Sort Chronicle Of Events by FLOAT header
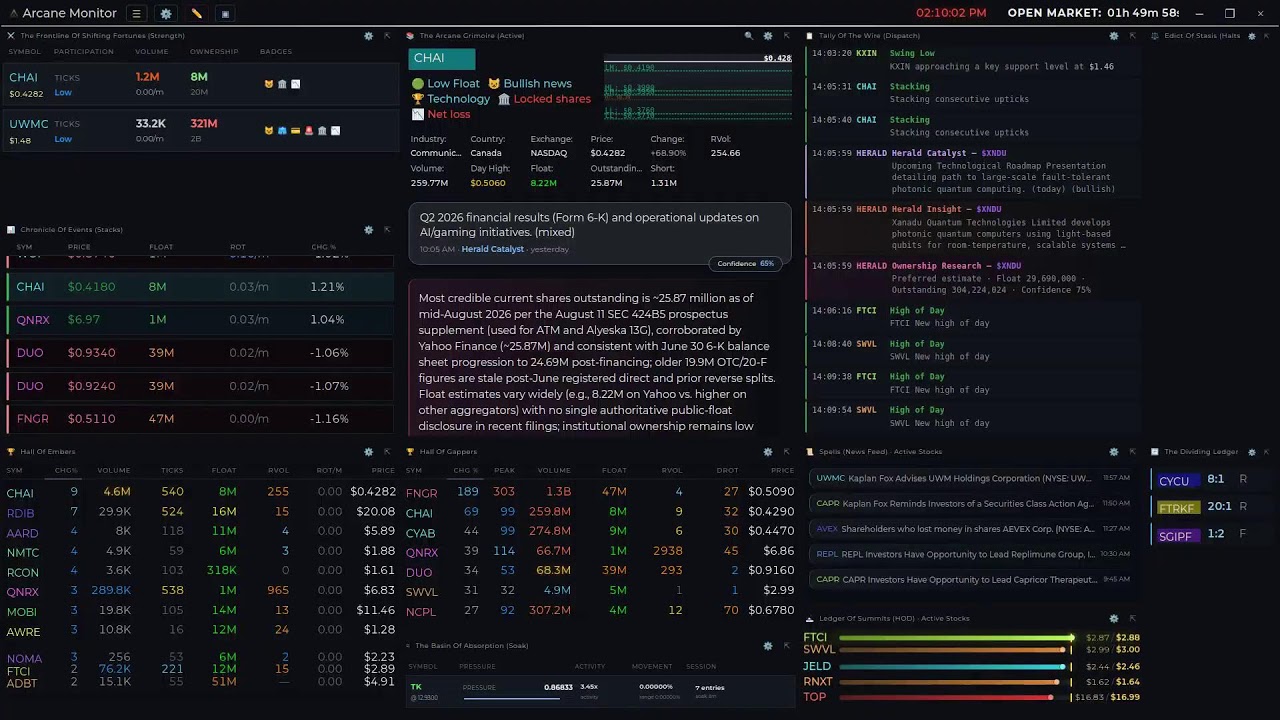Screen dimensions: 1280x720 [x=161, y=247]
